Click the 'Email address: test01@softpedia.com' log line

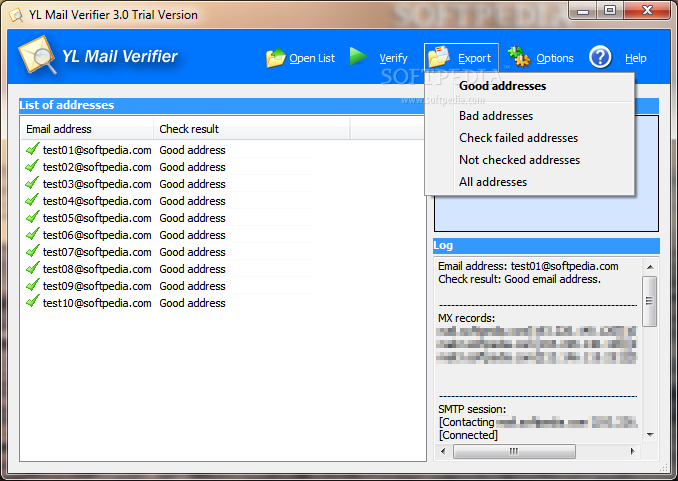[x=528, y=266]
